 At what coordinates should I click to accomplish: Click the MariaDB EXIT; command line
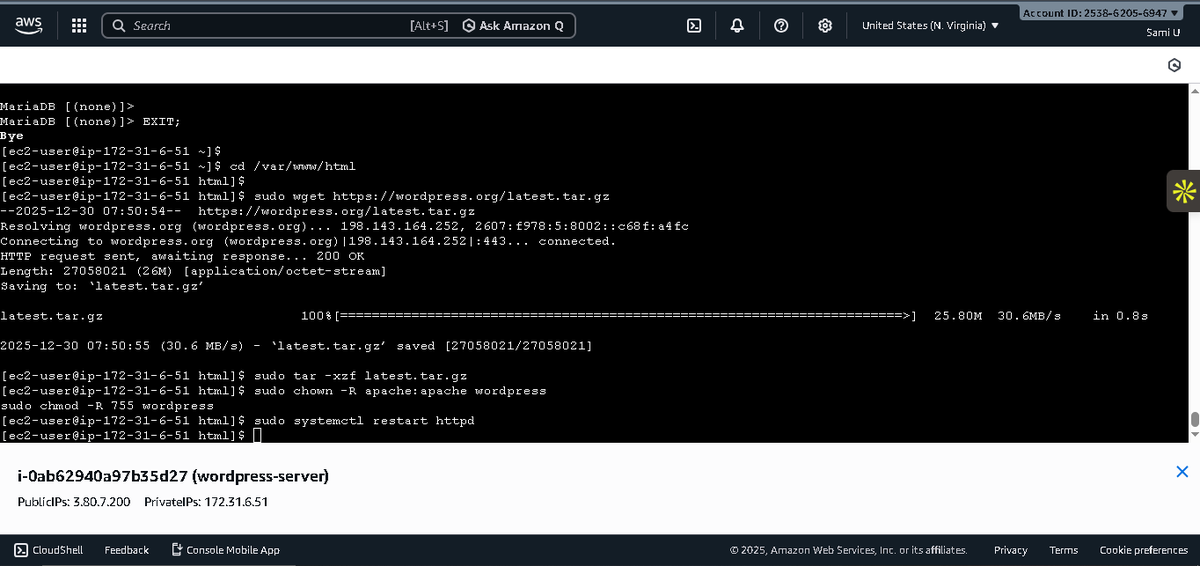pyautogui.click(x=90, y=121)
